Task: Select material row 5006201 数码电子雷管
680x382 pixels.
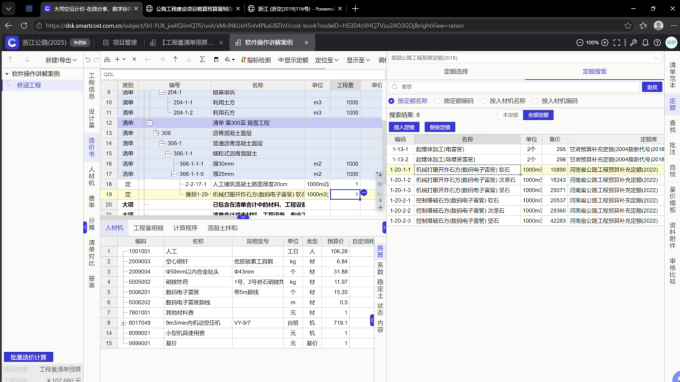Action: pos(237,292)
